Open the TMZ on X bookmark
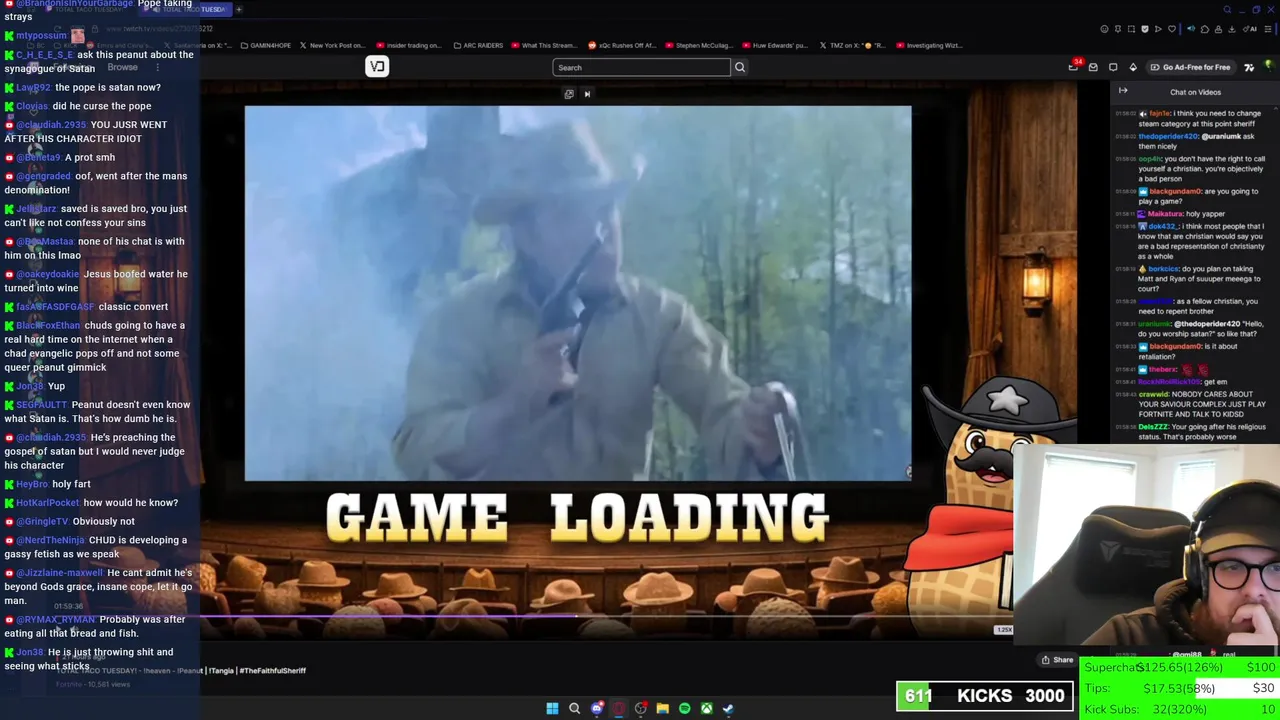The height and width of the screenshot is (720, 1280). pos(853,45)
